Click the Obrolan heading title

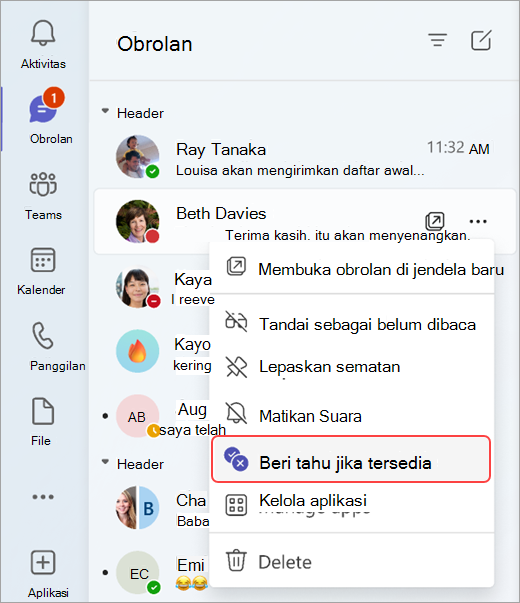[155, 44]
